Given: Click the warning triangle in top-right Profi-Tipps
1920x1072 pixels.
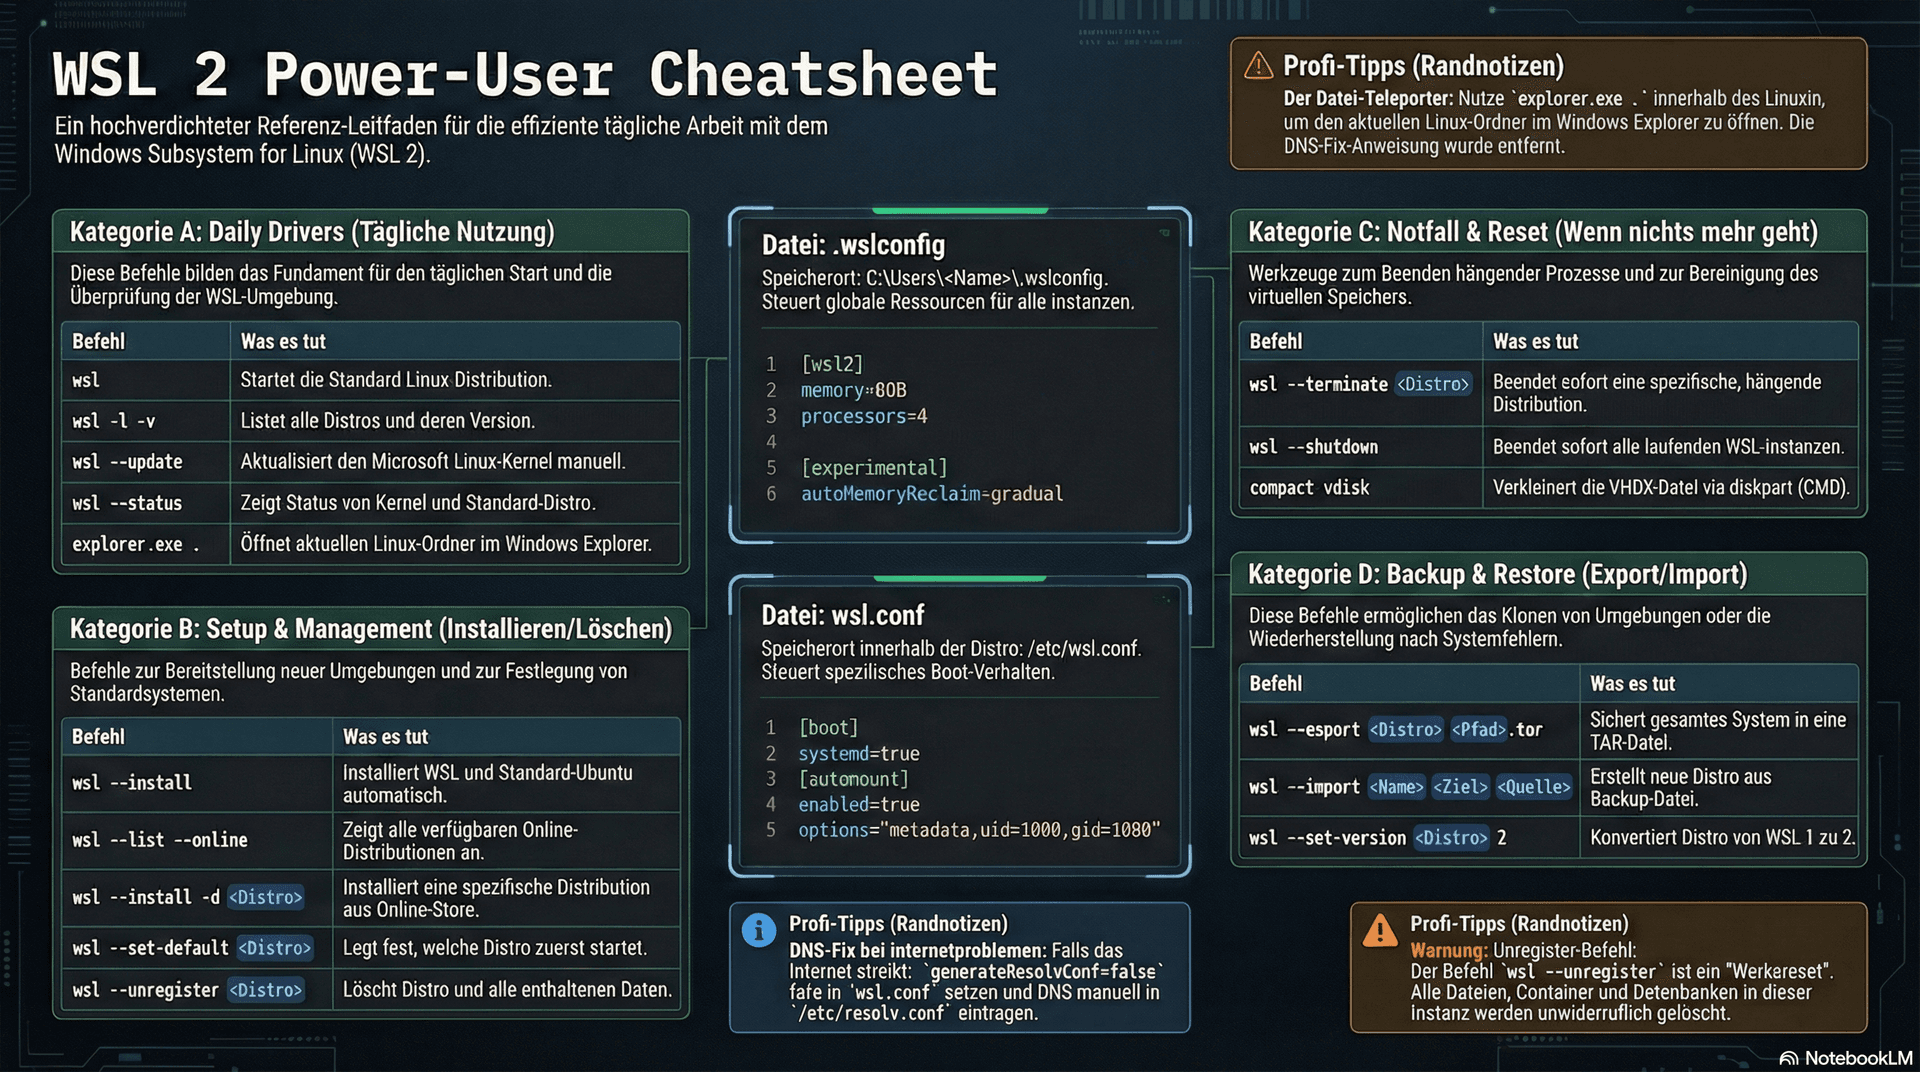Looking at the screenshot, I should [1257, 66].
